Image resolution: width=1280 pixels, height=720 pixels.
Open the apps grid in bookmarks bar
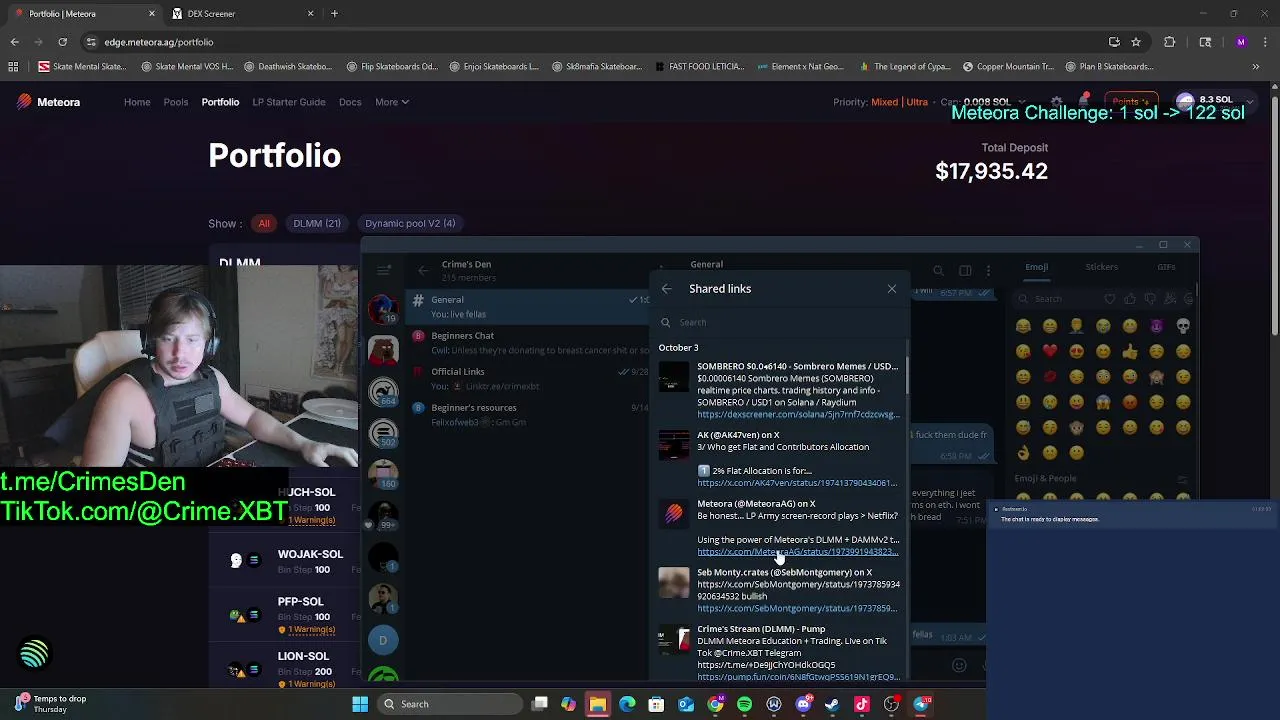point(13,67)
